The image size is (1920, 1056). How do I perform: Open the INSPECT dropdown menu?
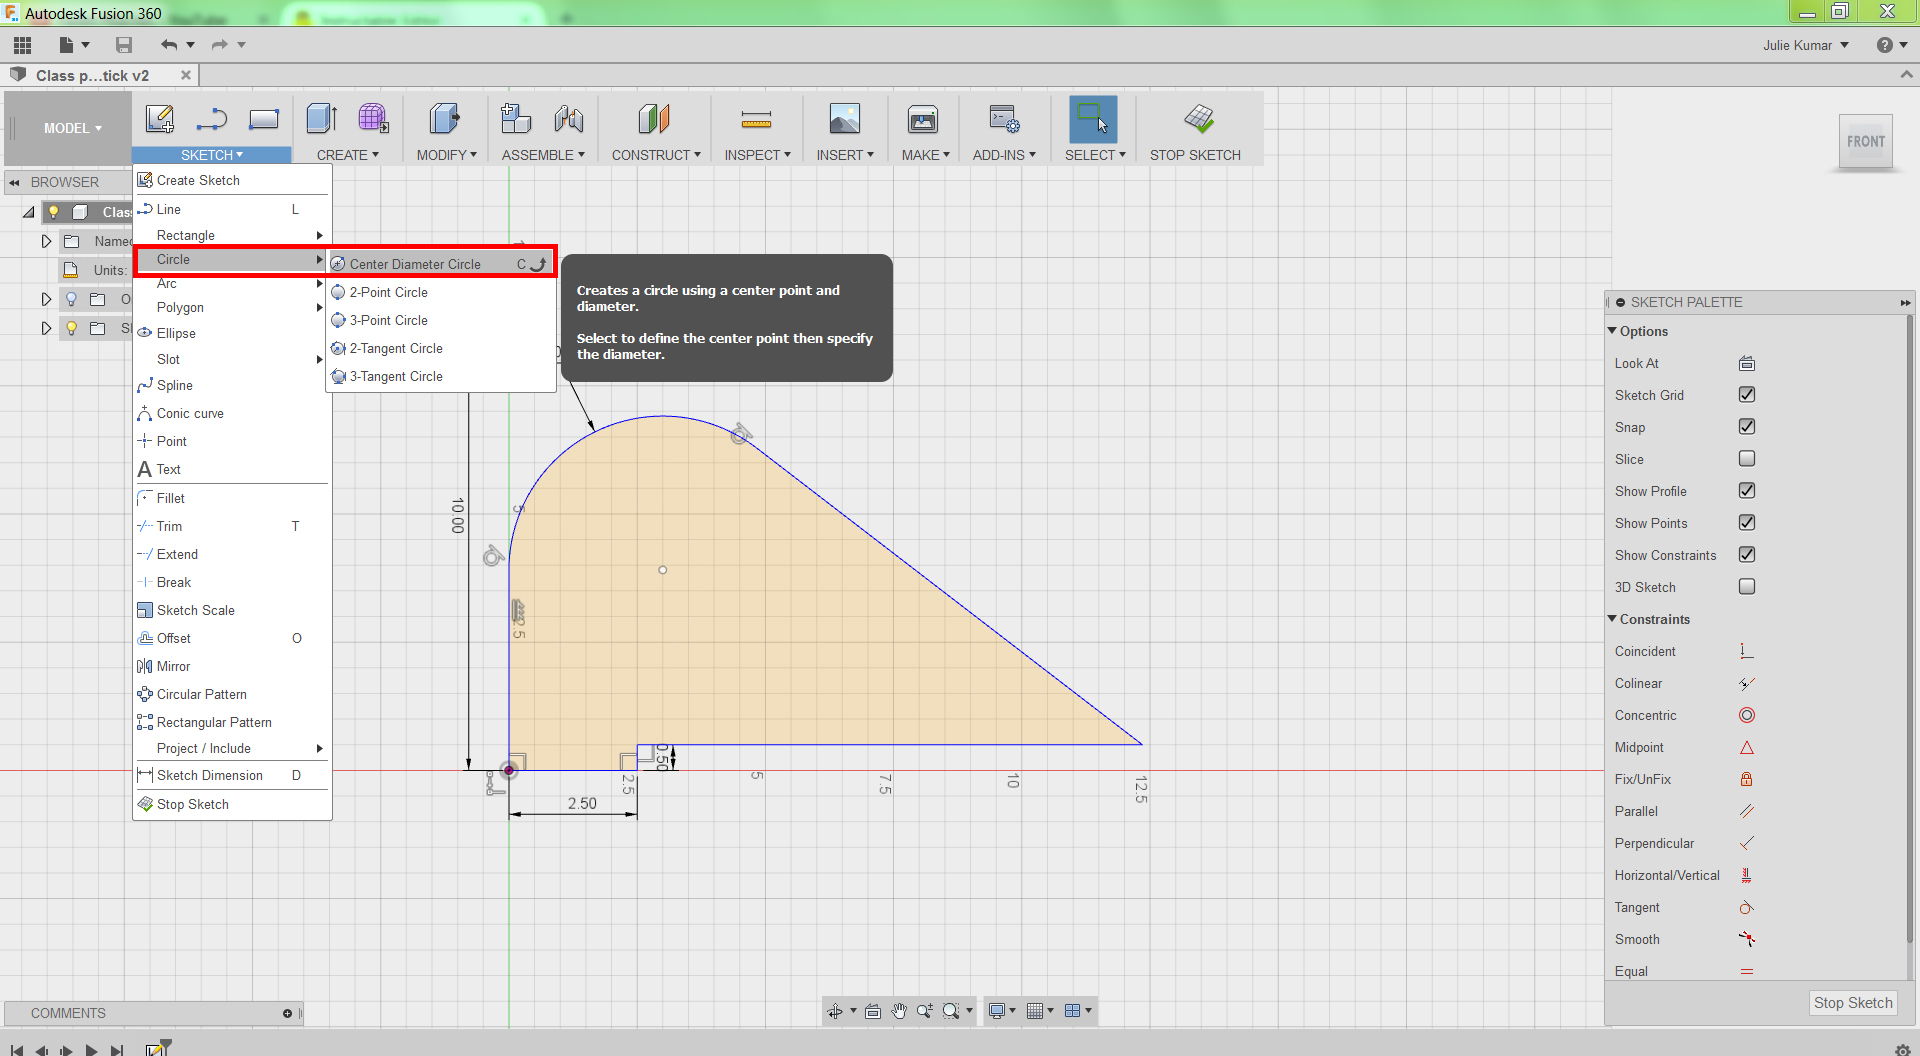pyautogui.click(x=757, y=155)
